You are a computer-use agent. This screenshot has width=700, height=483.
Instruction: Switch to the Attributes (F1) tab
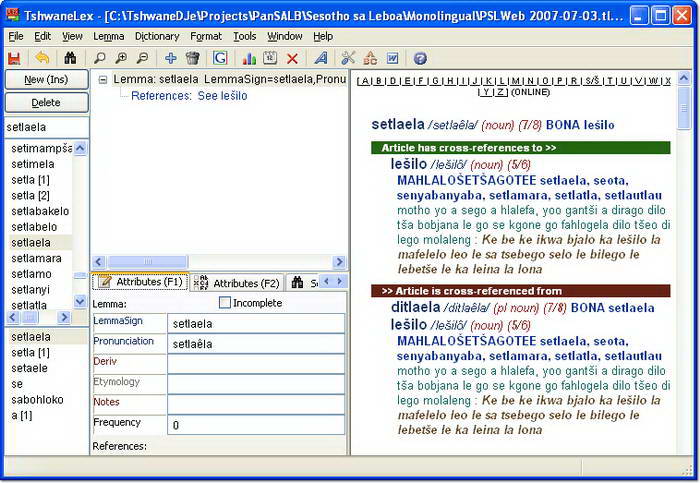click(141, 282)
